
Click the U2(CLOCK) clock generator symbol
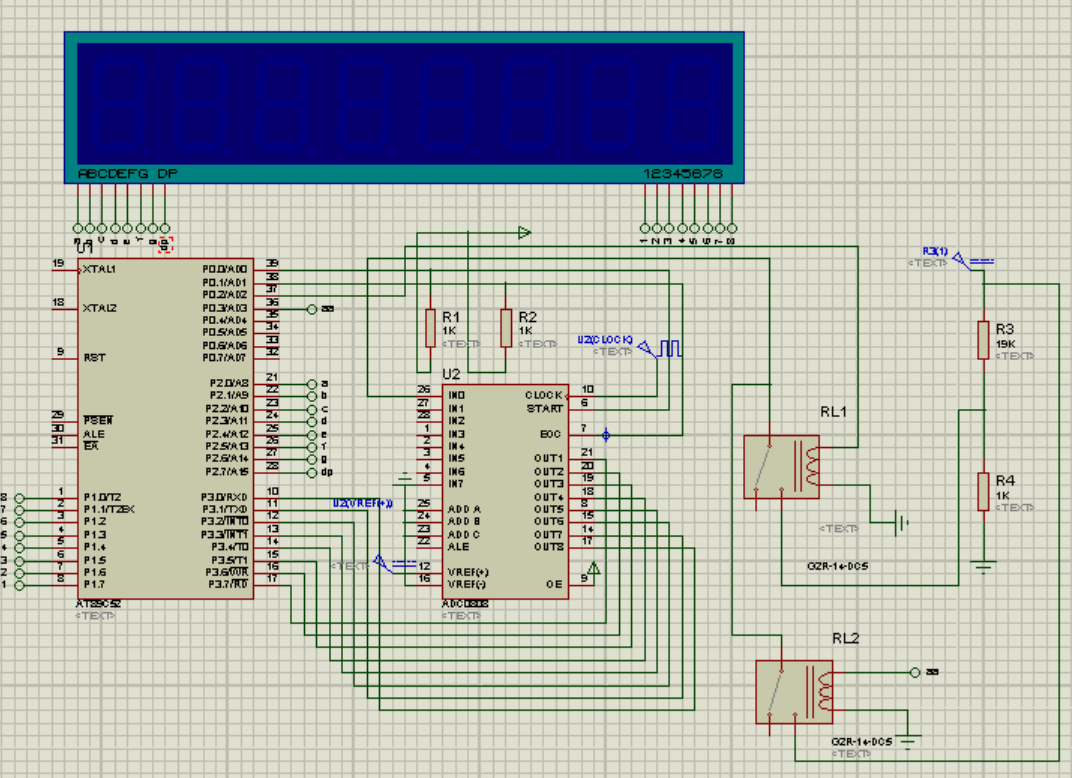[660, 349]
